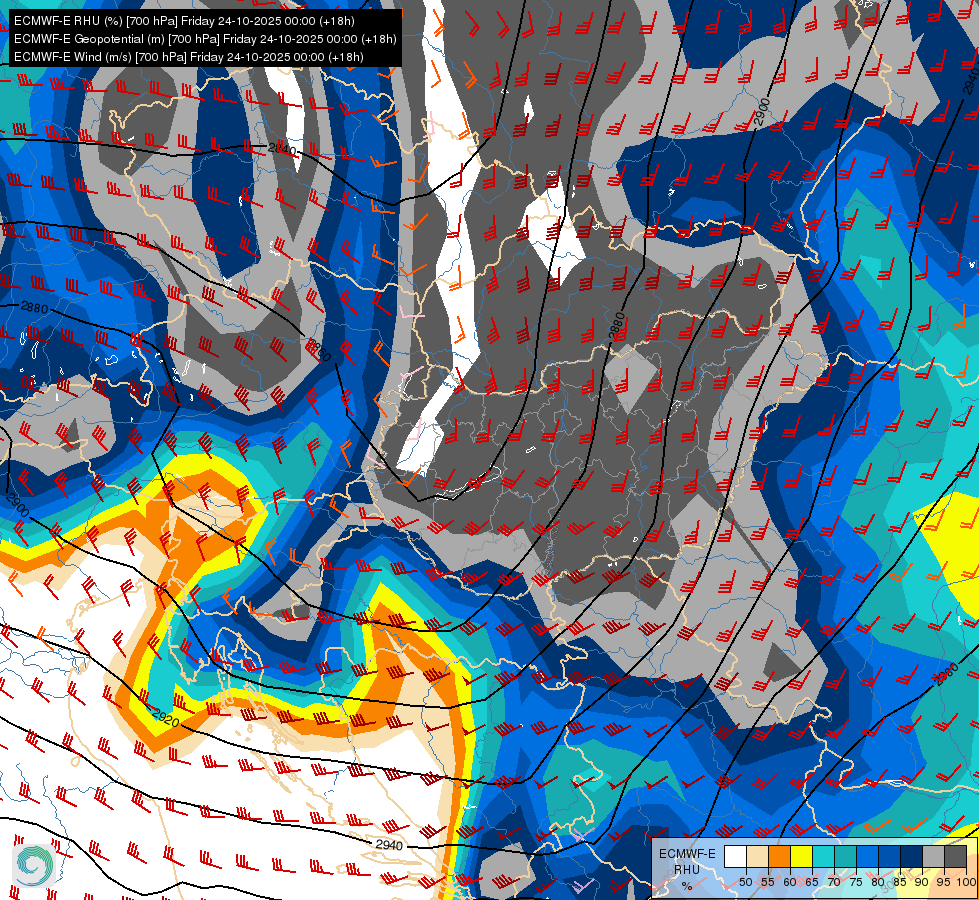Pick the dark gray 95-100 legend swatch
The width and height of the screenshot is (979, 900).
click(x=955, y=856)
